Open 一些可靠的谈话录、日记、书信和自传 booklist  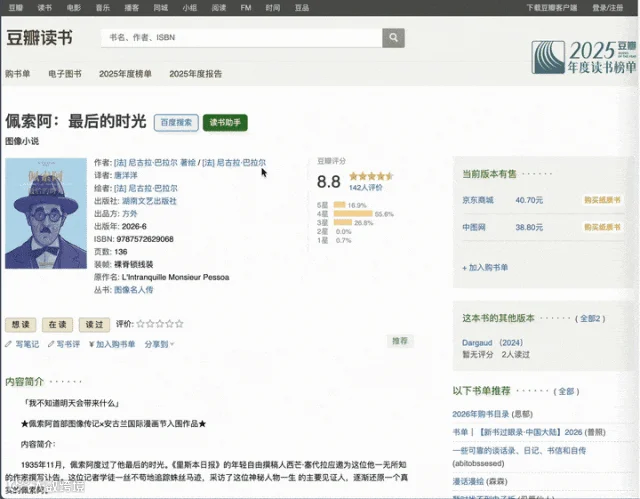[x=519, y=450]
